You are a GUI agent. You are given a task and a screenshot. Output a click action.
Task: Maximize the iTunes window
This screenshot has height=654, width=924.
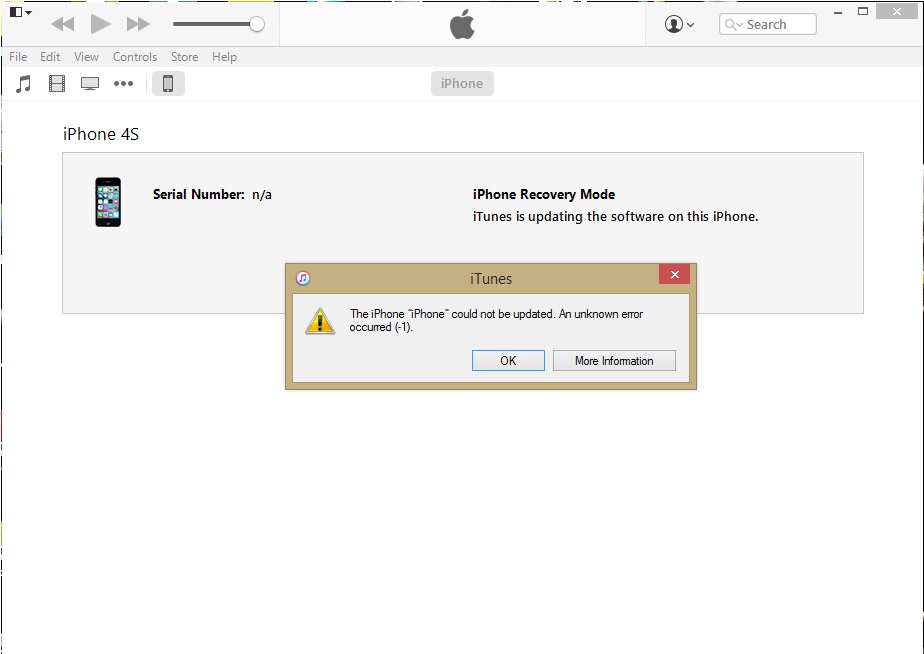tap(863, 11)
